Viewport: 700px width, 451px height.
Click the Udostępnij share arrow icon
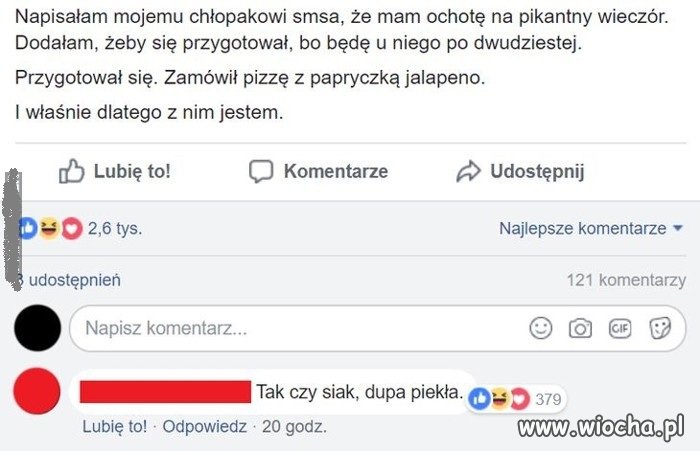(468, 171)
